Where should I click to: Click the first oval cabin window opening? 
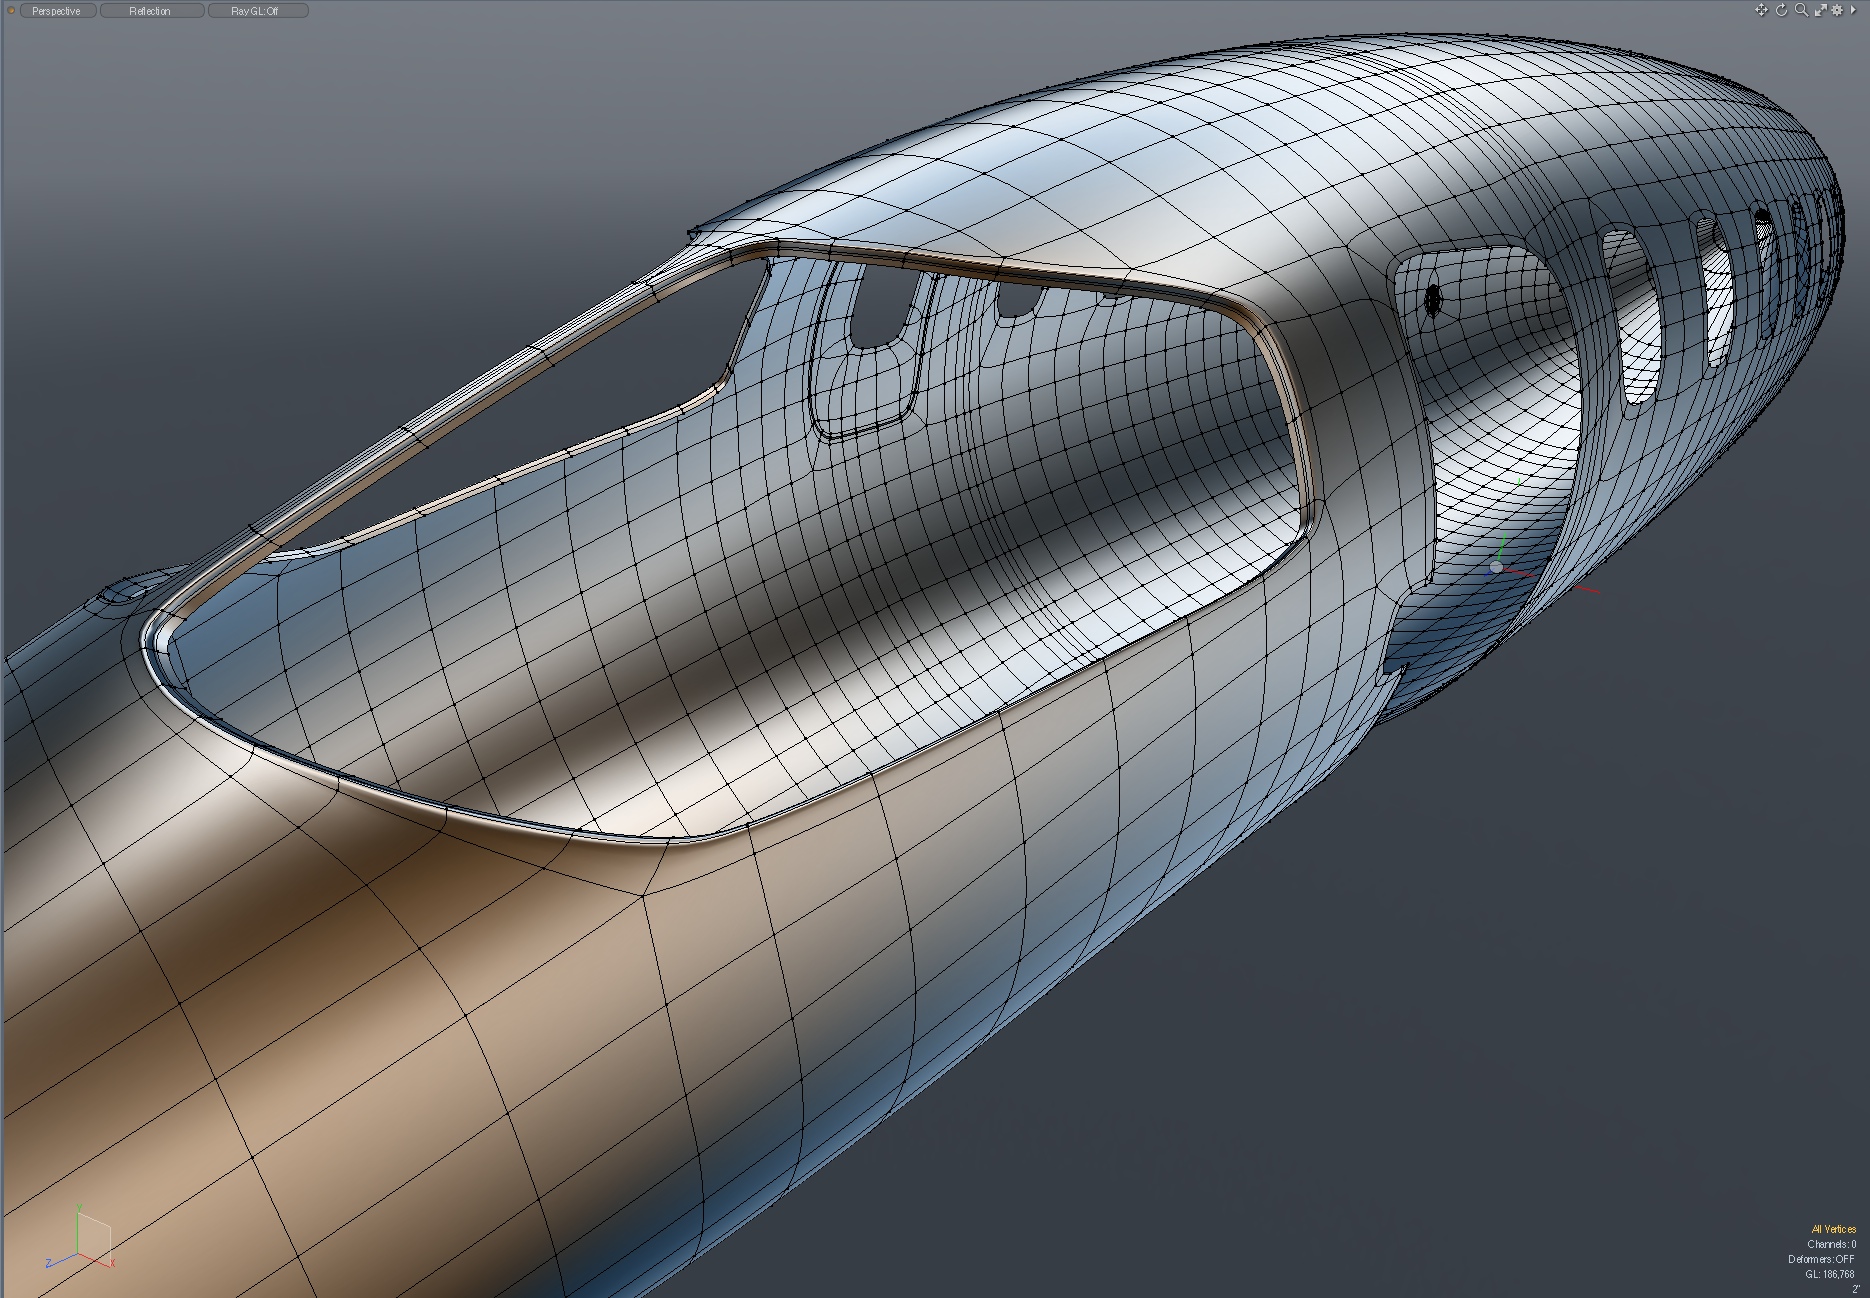click(x=1633, y=315)
